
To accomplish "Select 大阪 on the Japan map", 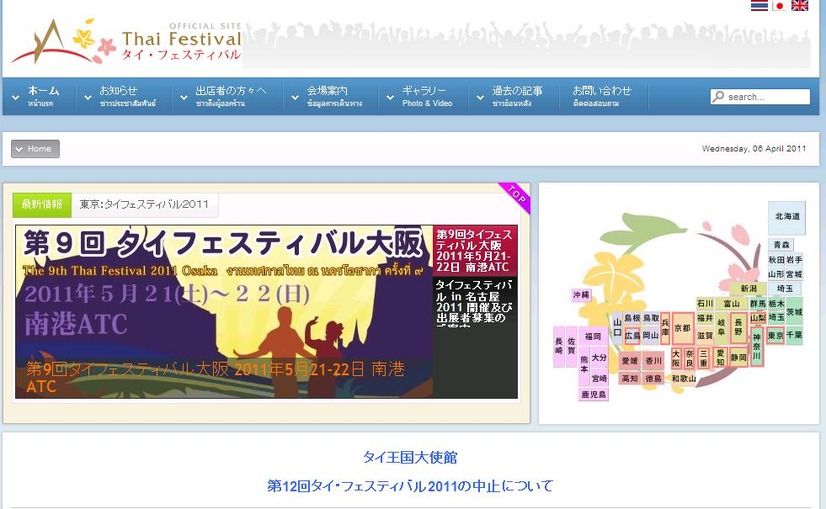I will (676, 358).
